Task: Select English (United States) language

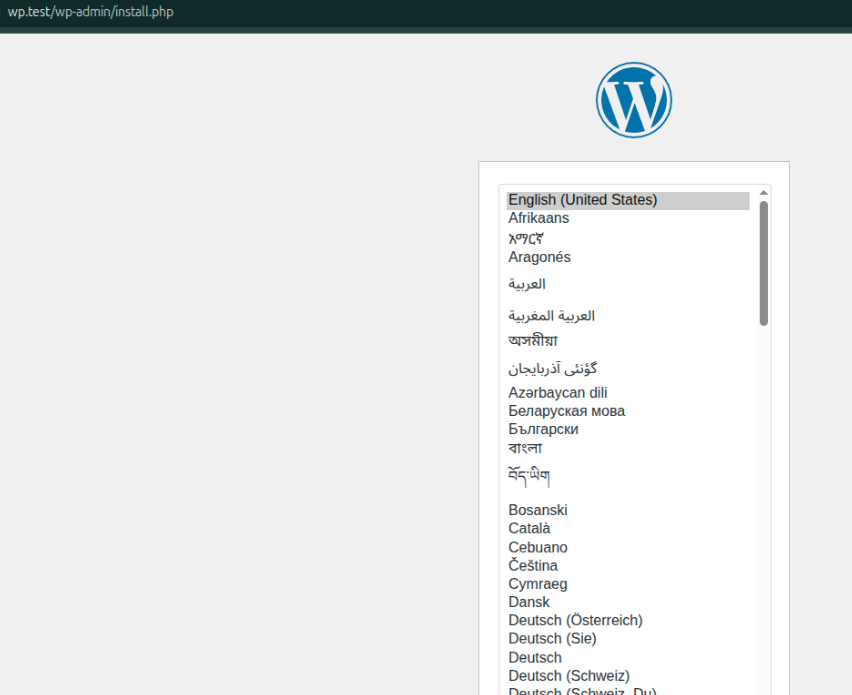Action: [582, 200]
